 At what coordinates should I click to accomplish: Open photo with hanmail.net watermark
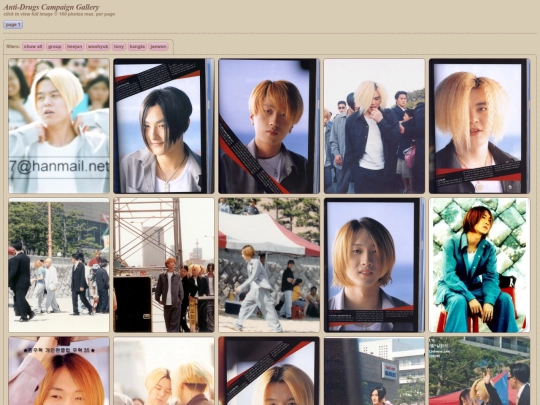59,126
